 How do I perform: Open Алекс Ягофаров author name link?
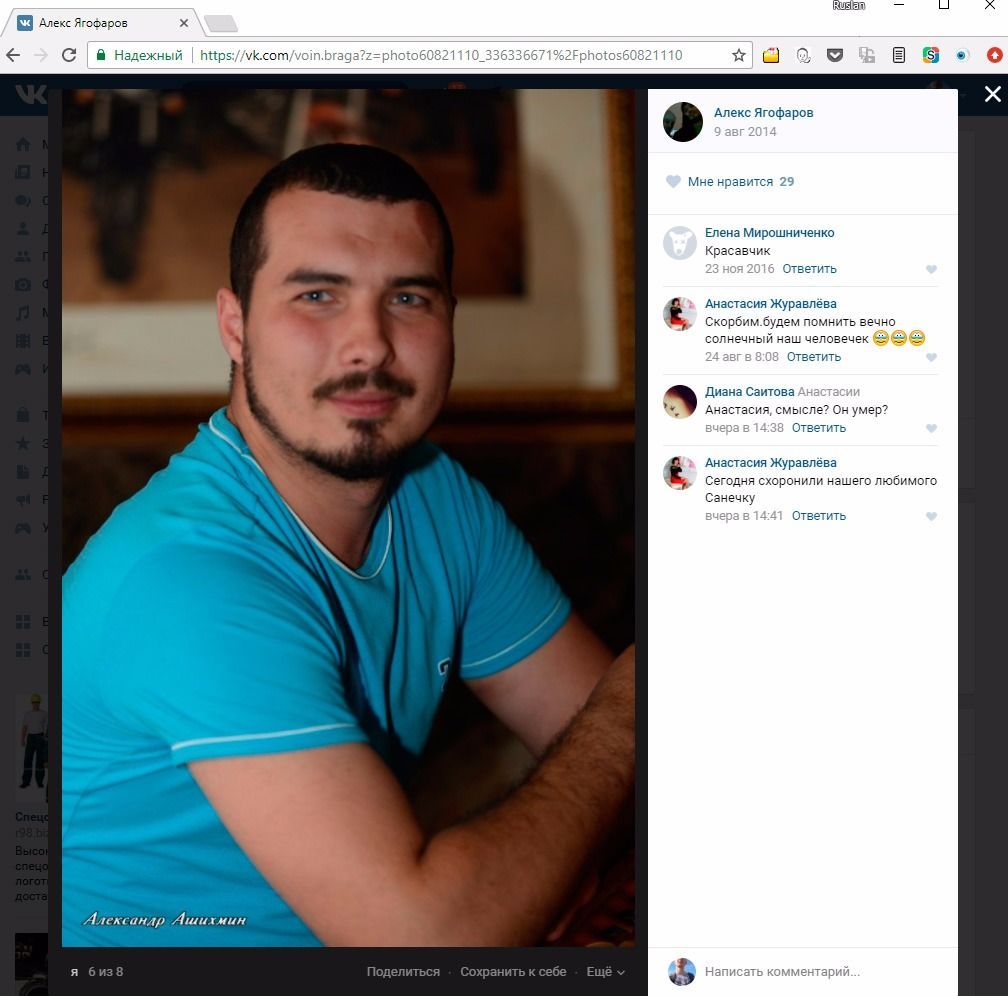[x=763, y=113]
